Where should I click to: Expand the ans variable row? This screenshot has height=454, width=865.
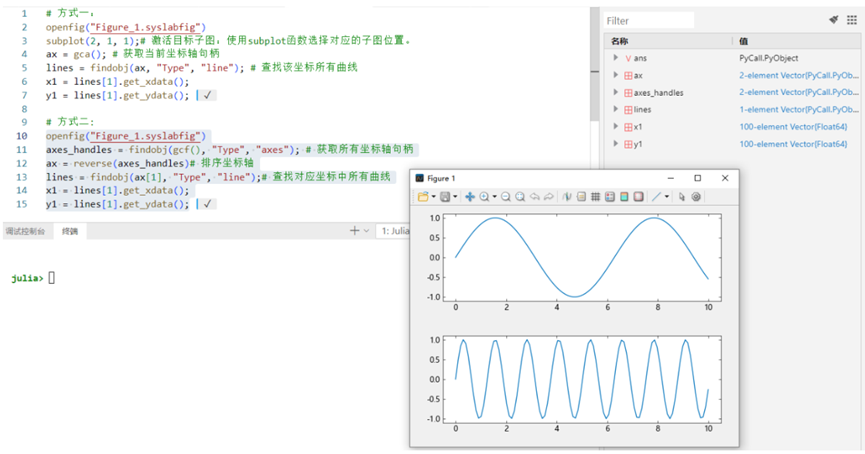pos(616,57)
